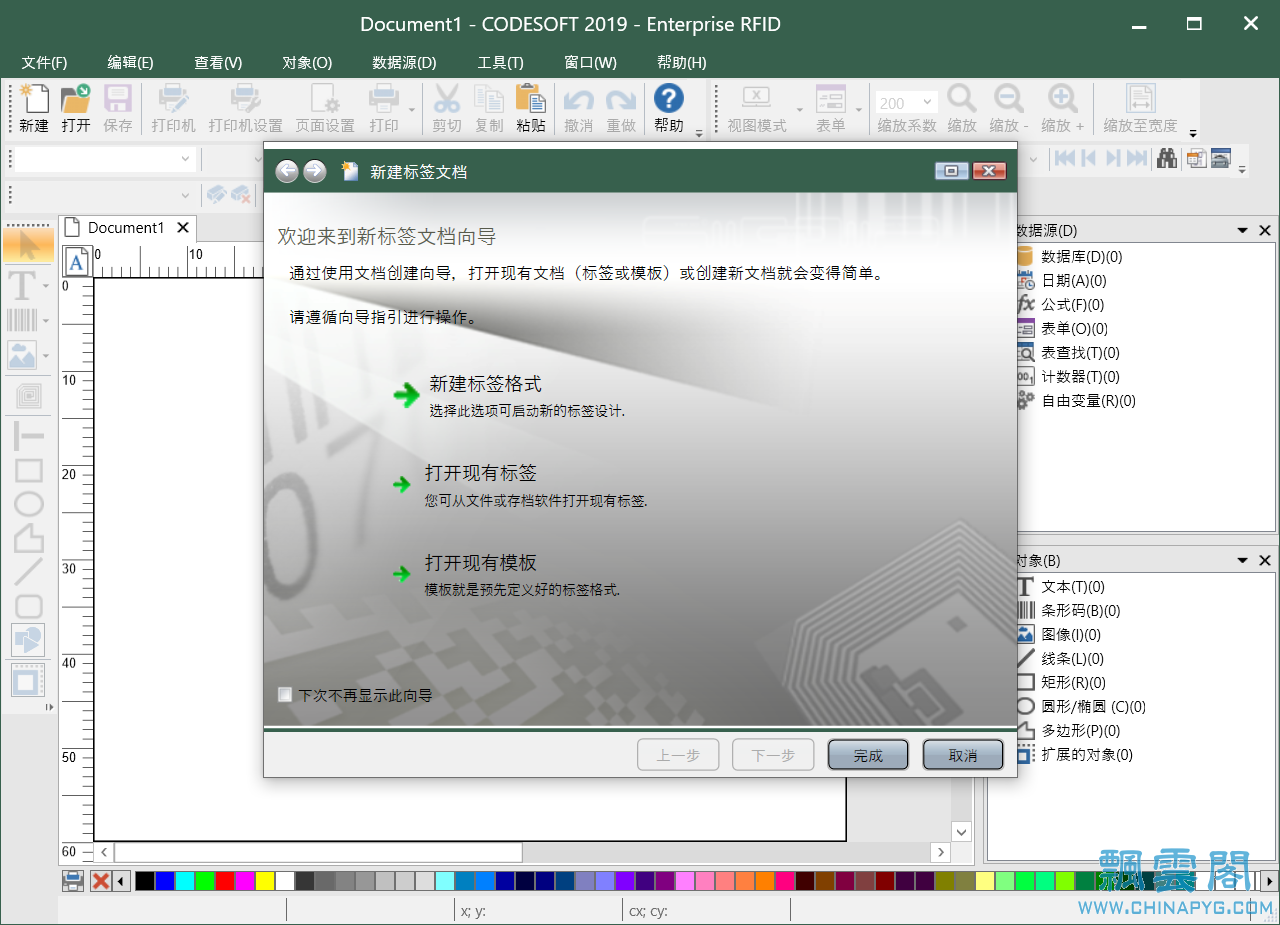
Task: Open the 视图模式 dropdown arrow
Action: pos(799,109)
